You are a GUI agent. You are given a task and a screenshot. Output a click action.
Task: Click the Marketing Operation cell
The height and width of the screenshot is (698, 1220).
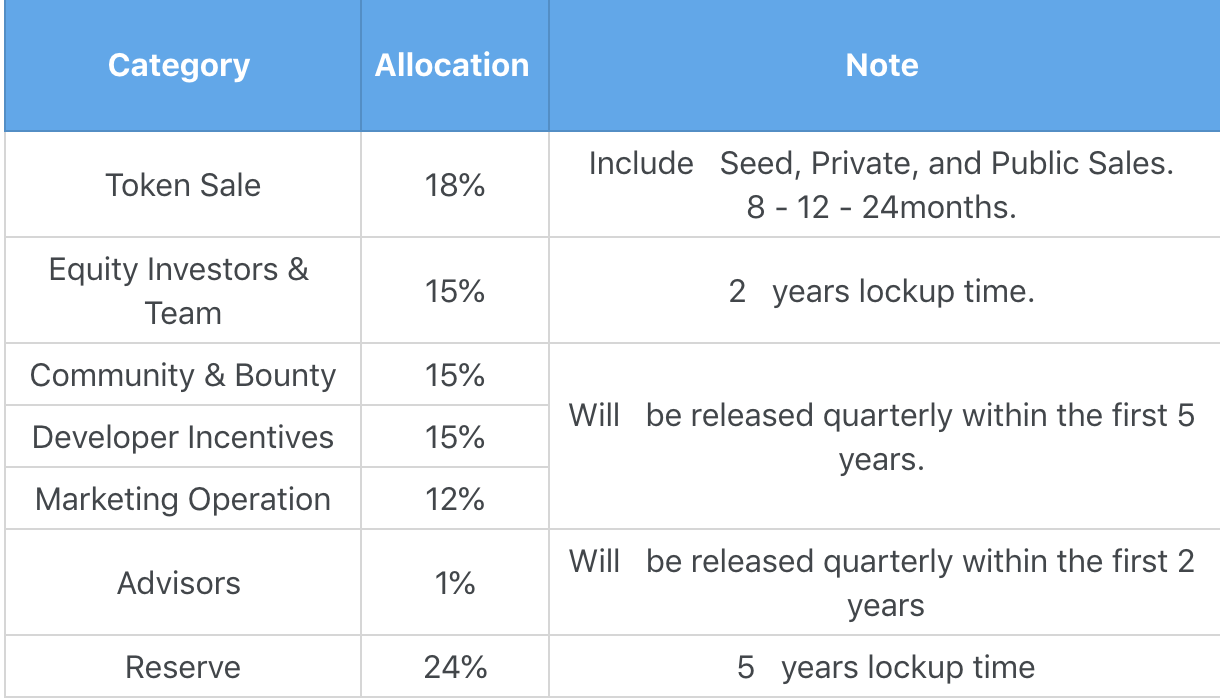183,499
